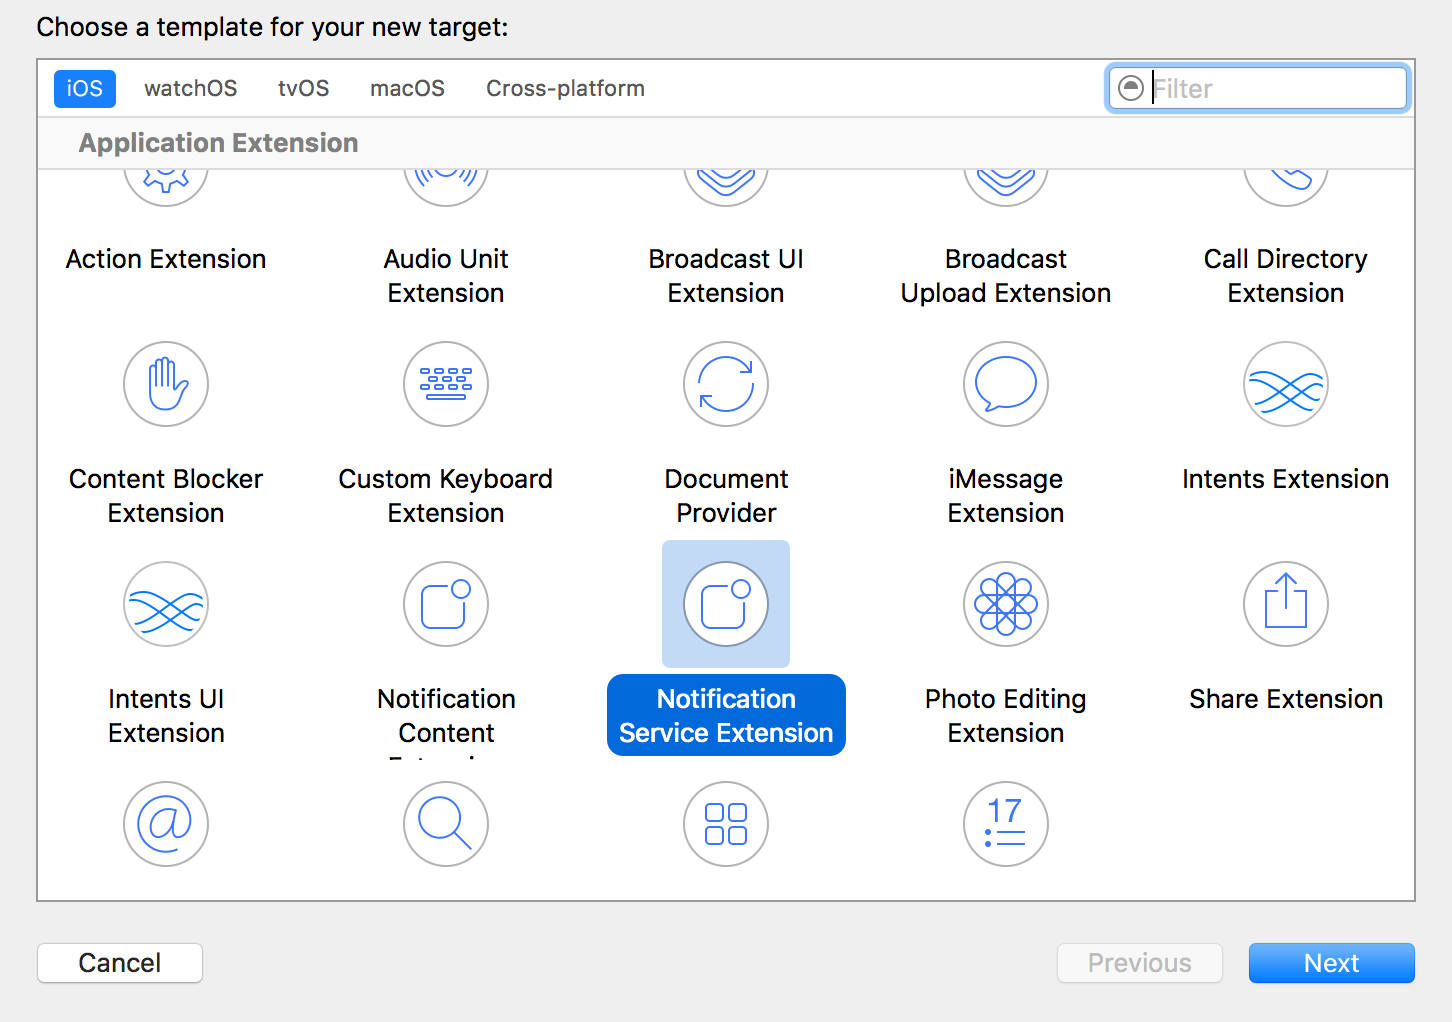The height and width of the screenshot is (1022, 1452).
Task: Select the Intents Extension wave icon
Action: point(1286,384)
